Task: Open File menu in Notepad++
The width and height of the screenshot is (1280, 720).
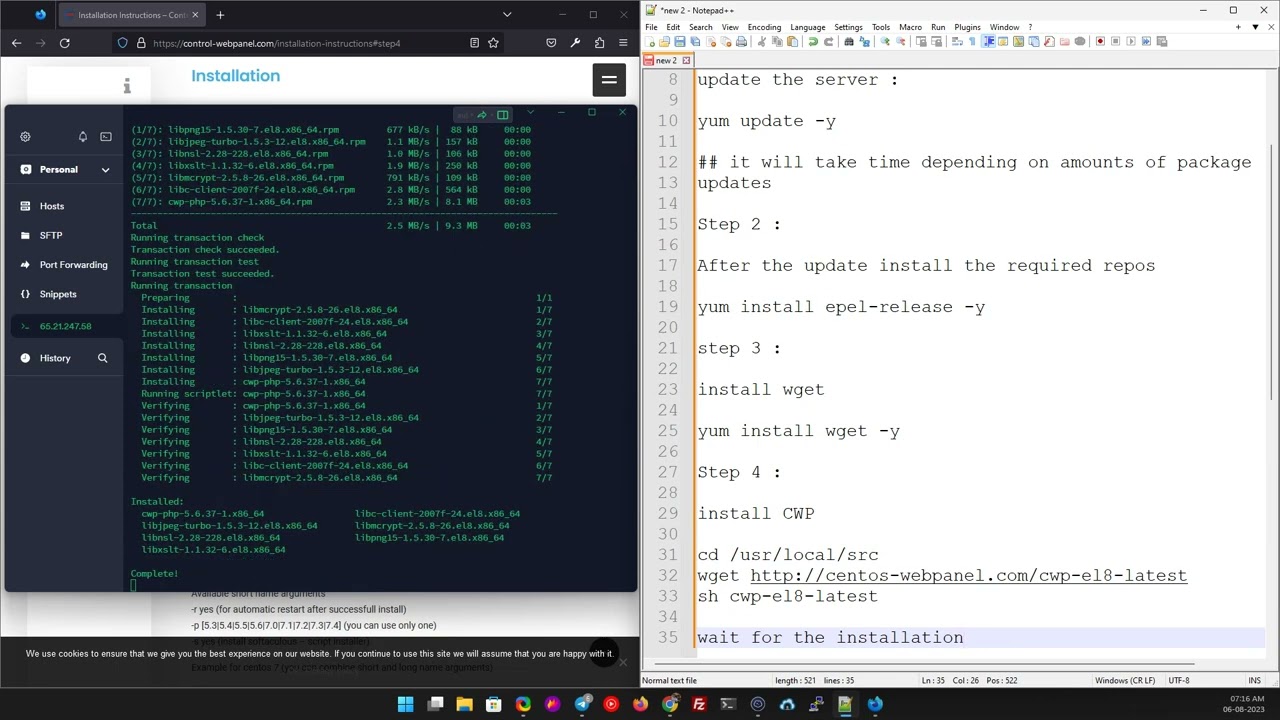Action: point(651,27)
